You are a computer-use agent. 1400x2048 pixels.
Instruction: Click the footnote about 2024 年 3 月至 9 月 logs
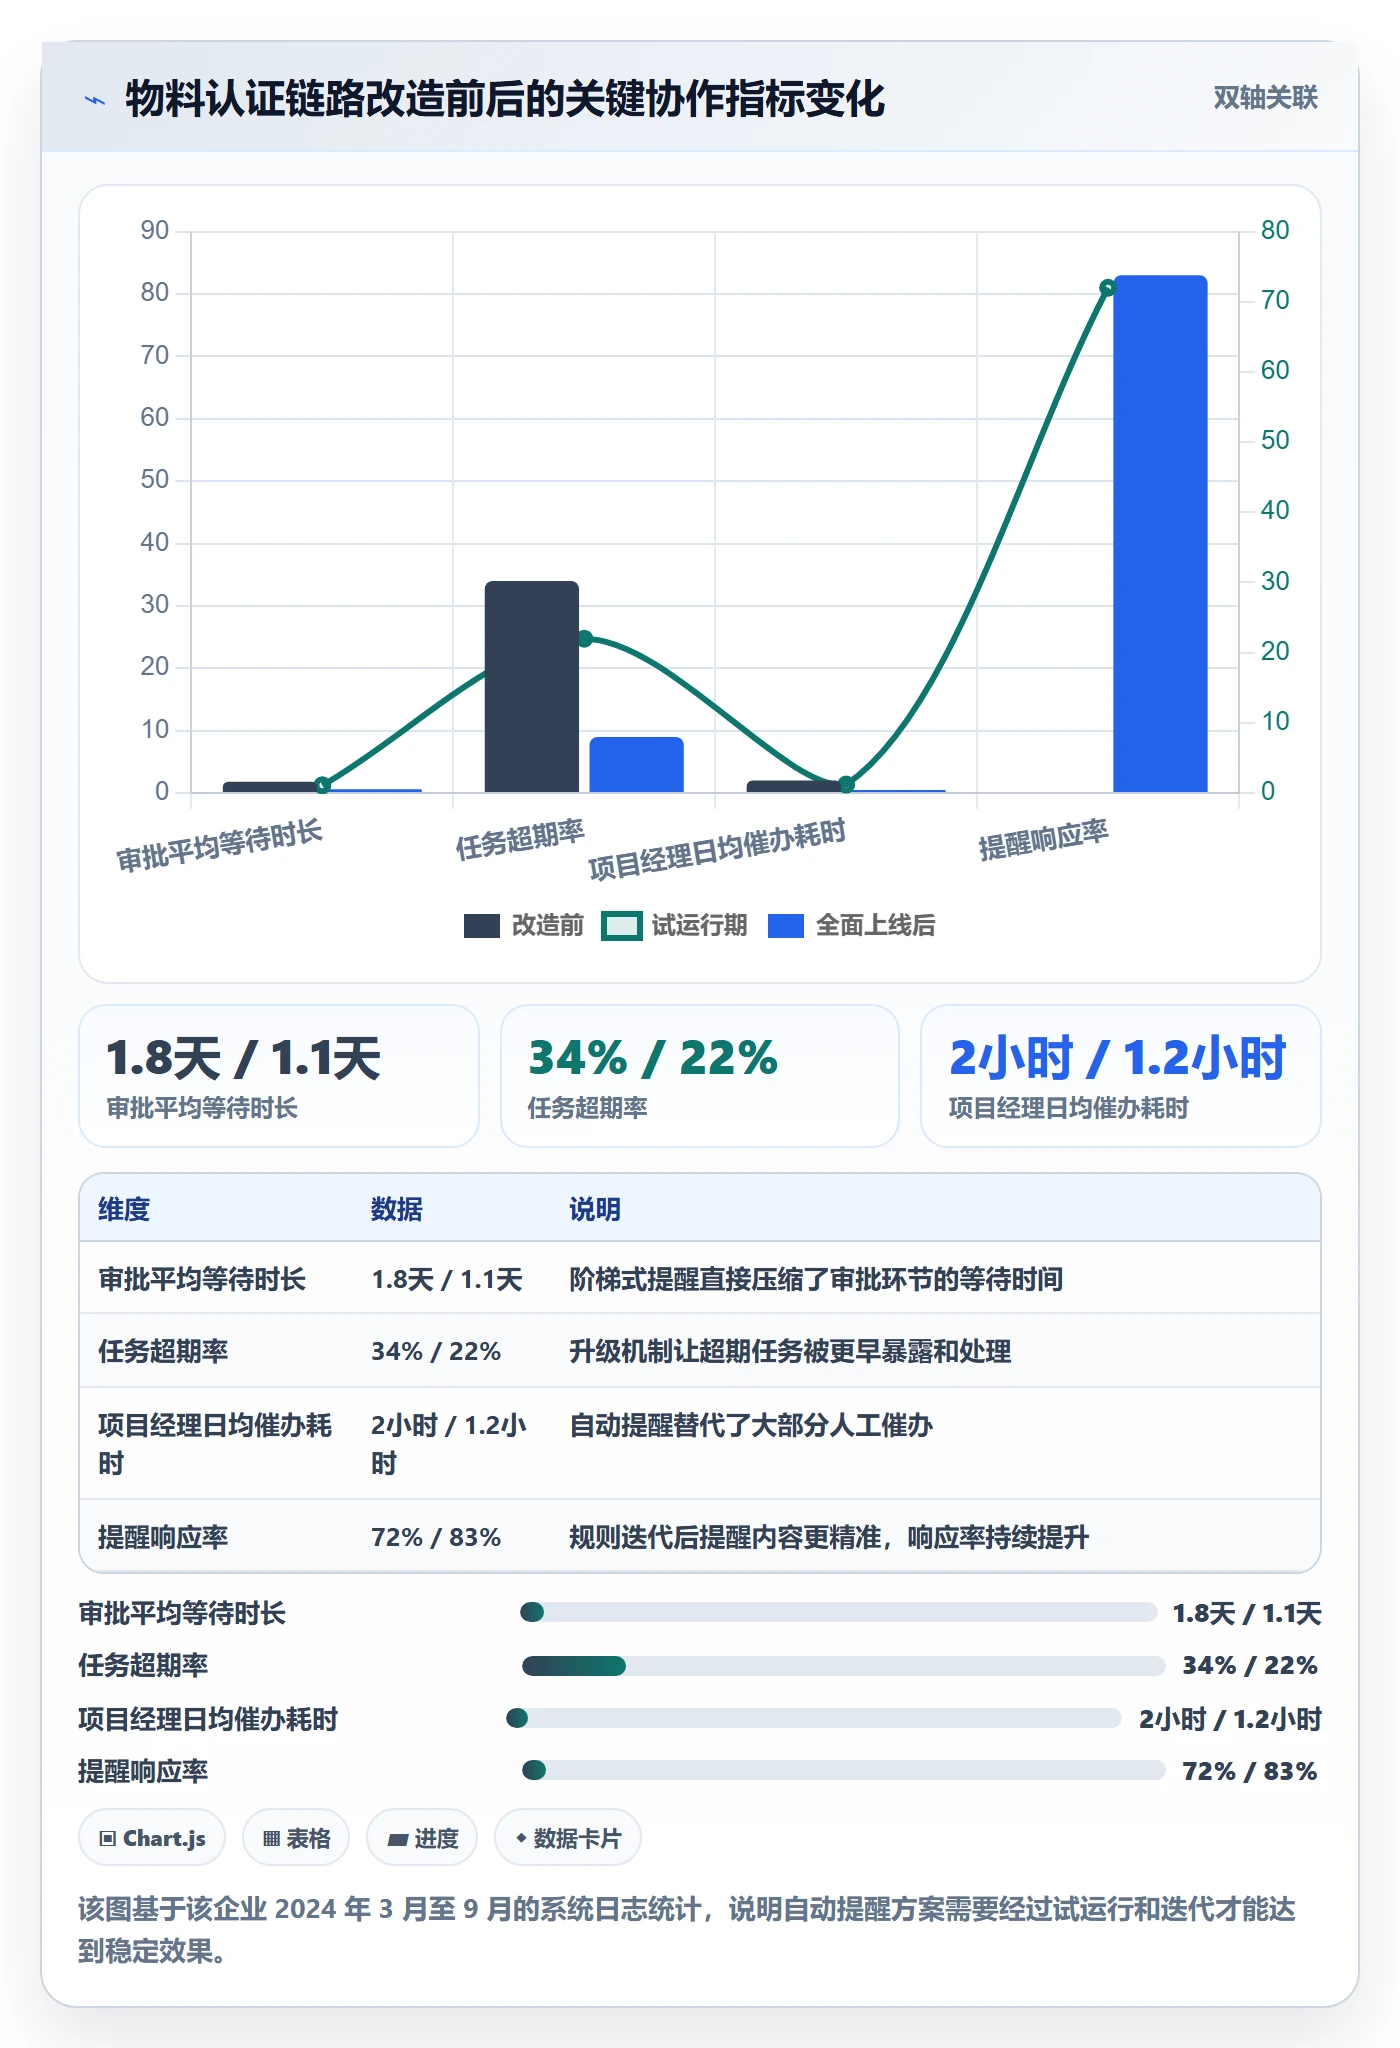tap(687, 1929)
